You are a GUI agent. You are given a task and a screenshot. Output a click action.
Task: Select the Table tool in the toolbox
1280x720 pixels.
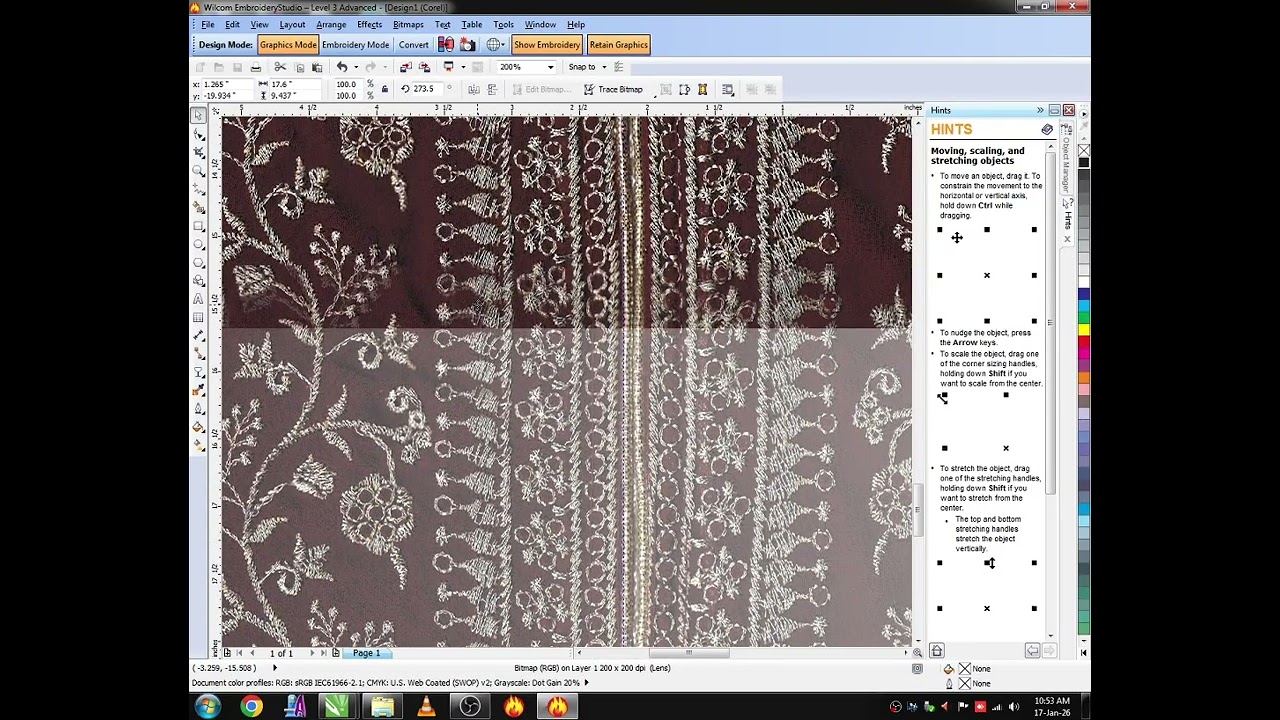pyautogui.click(x=198, y=317)
